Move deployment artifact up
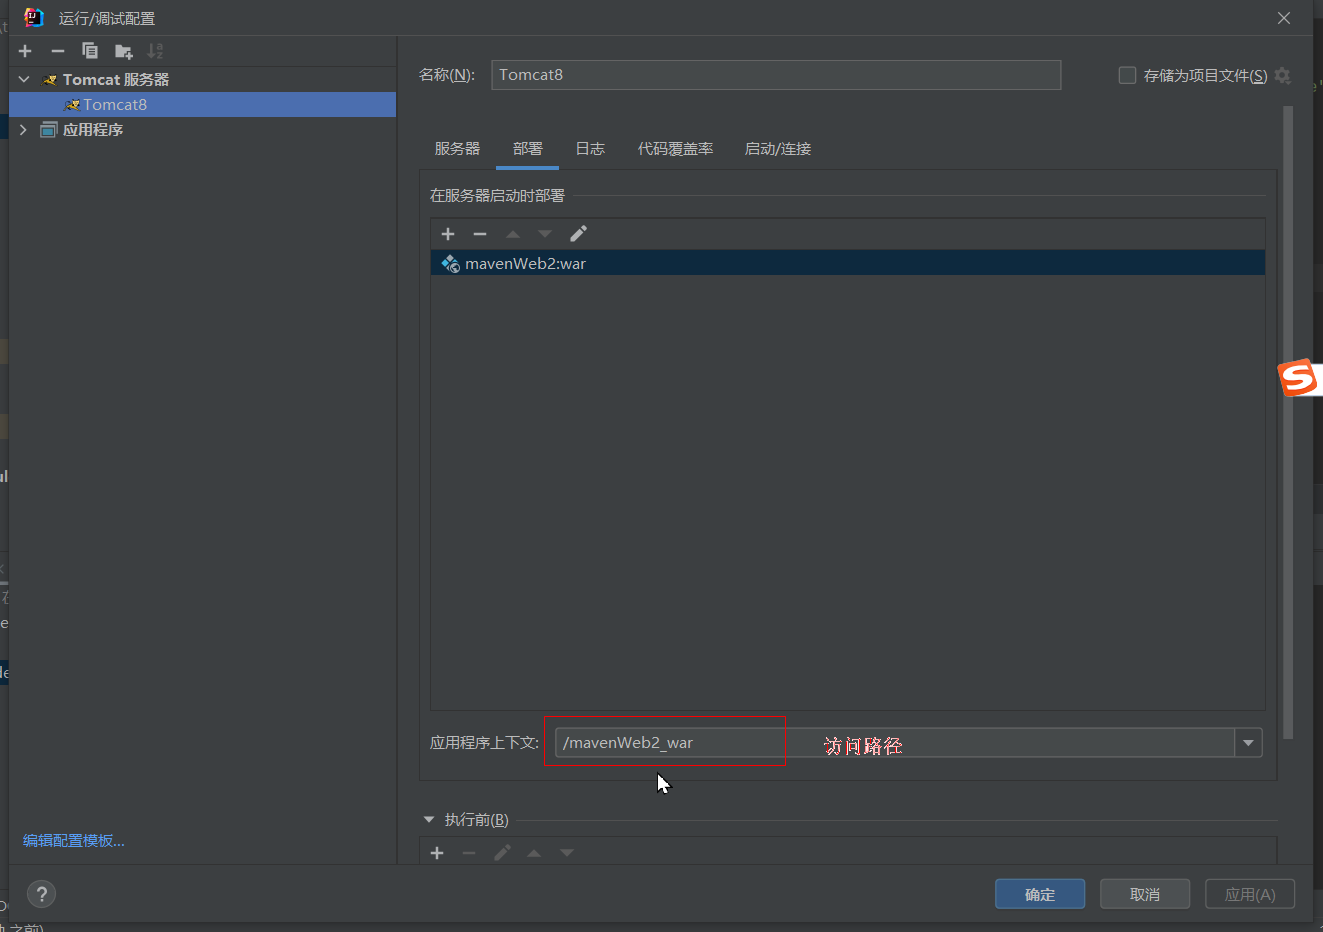 (x=513, y=234)
